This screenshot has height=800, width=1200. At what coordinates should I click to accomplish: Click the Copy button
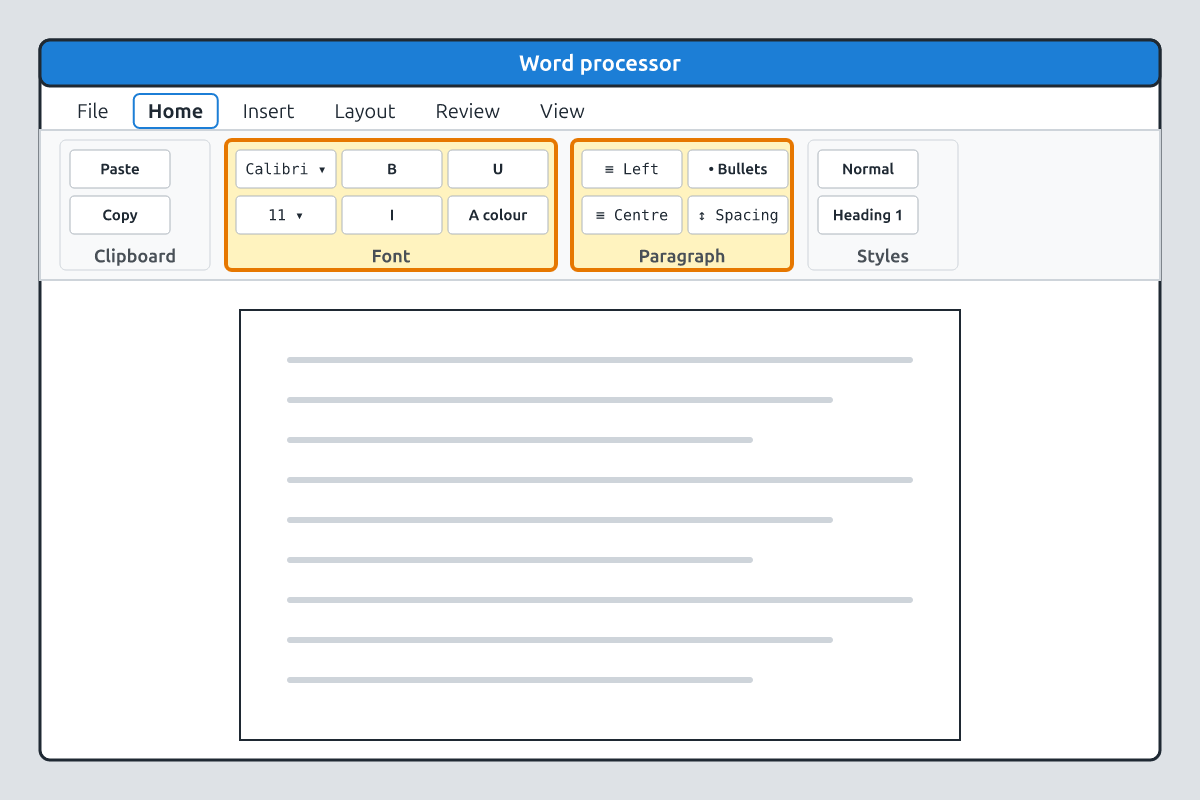(120, 215)
